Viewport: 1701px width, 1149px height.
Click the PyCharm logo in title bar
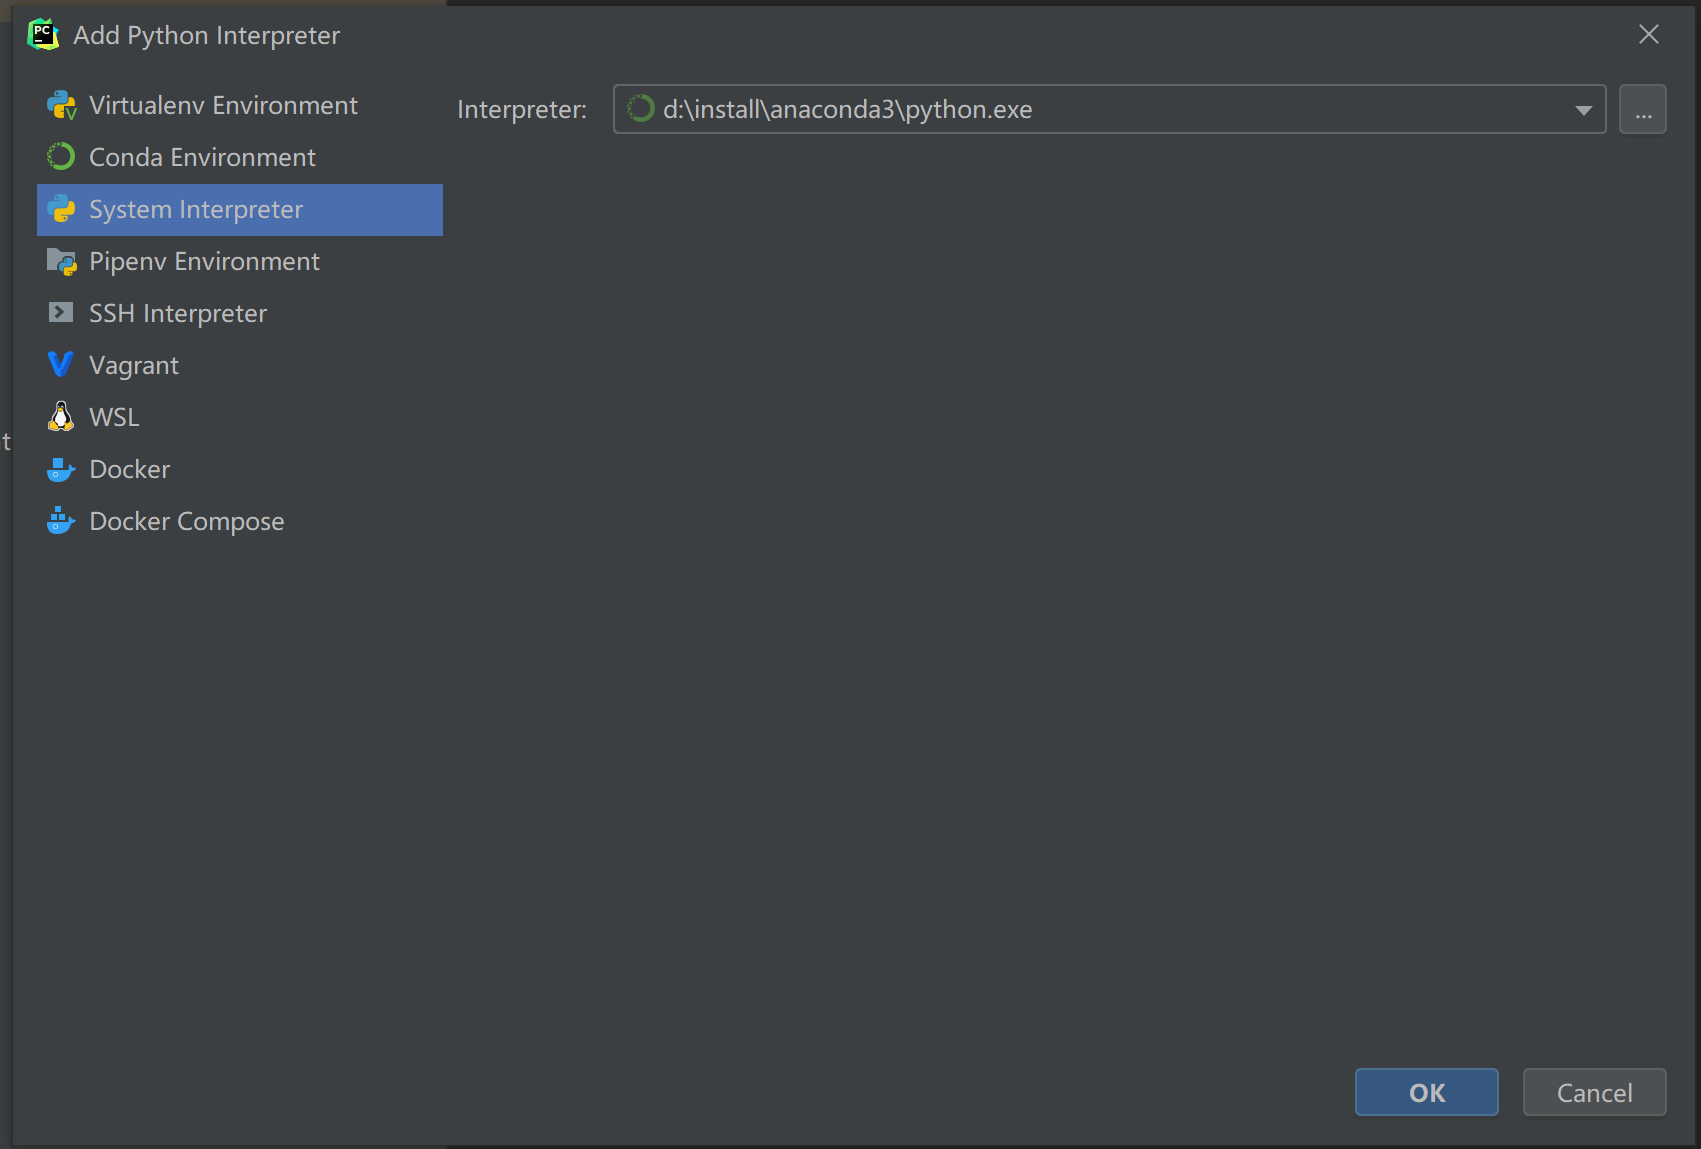click(43, 35)
